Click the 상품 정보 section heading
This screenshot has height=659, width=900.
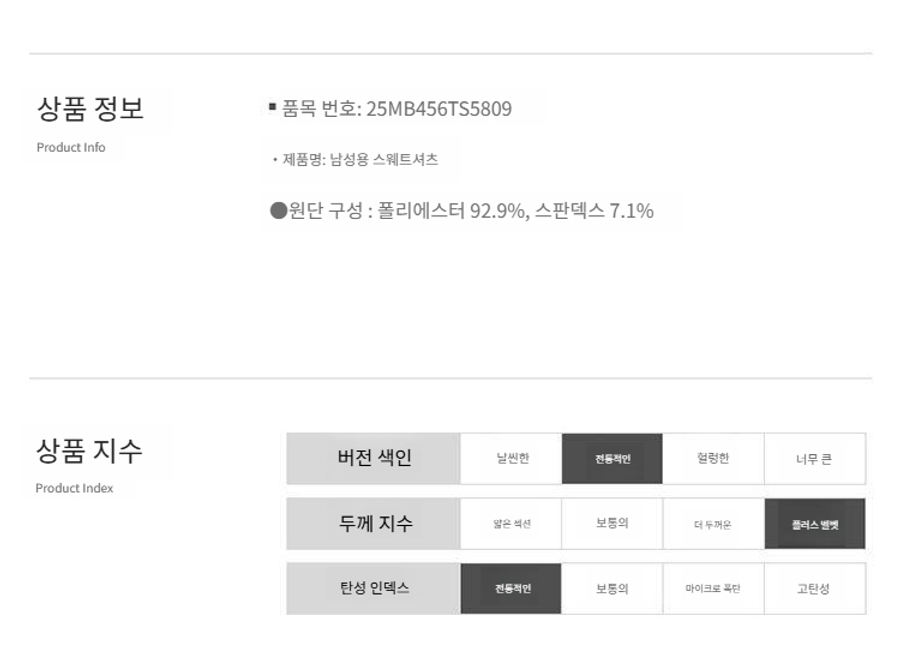click(90, 108)
